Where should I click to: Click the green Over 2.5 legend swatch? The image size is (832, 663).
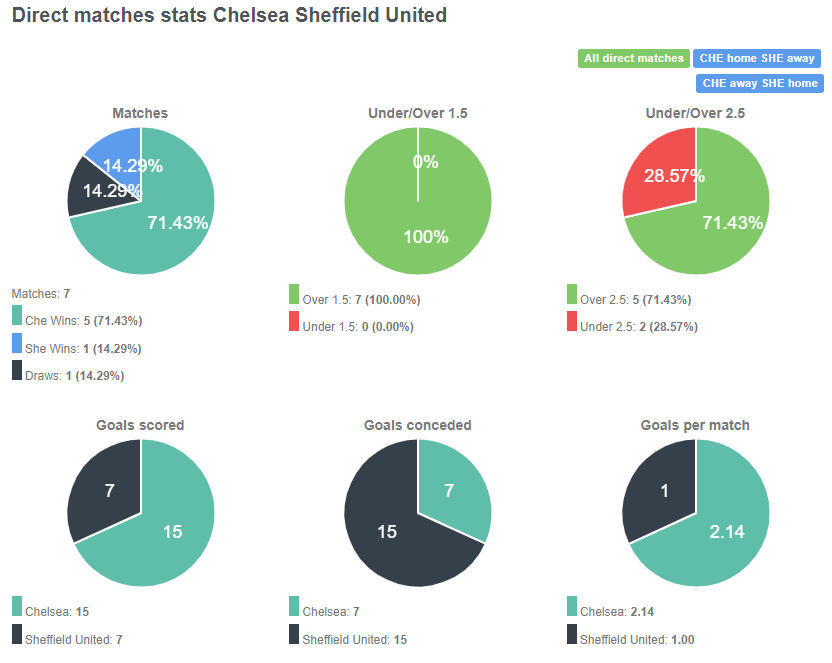(x=570, y=298)
